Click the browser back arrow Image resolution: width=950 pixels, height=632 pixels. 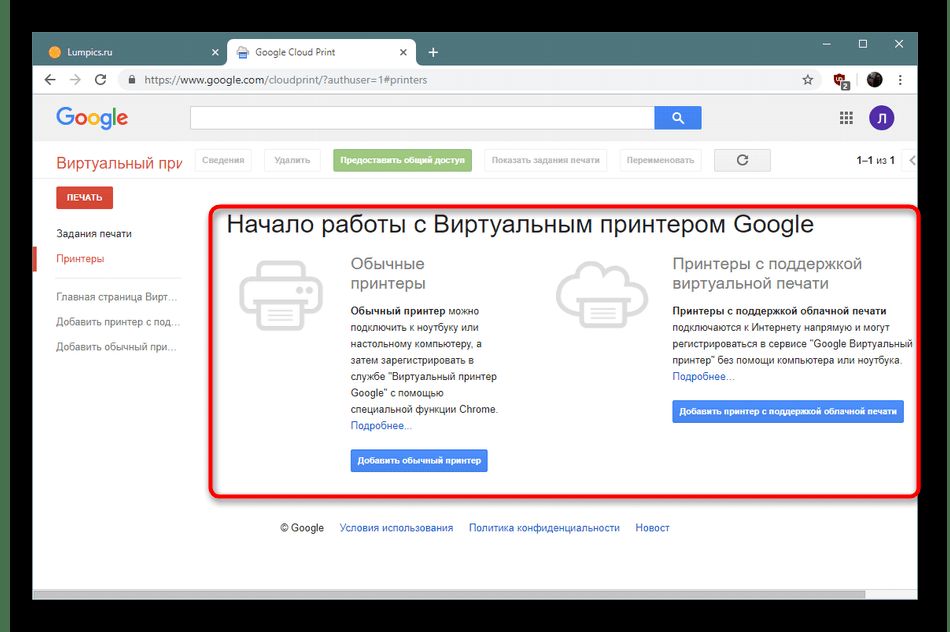[50, 80]
